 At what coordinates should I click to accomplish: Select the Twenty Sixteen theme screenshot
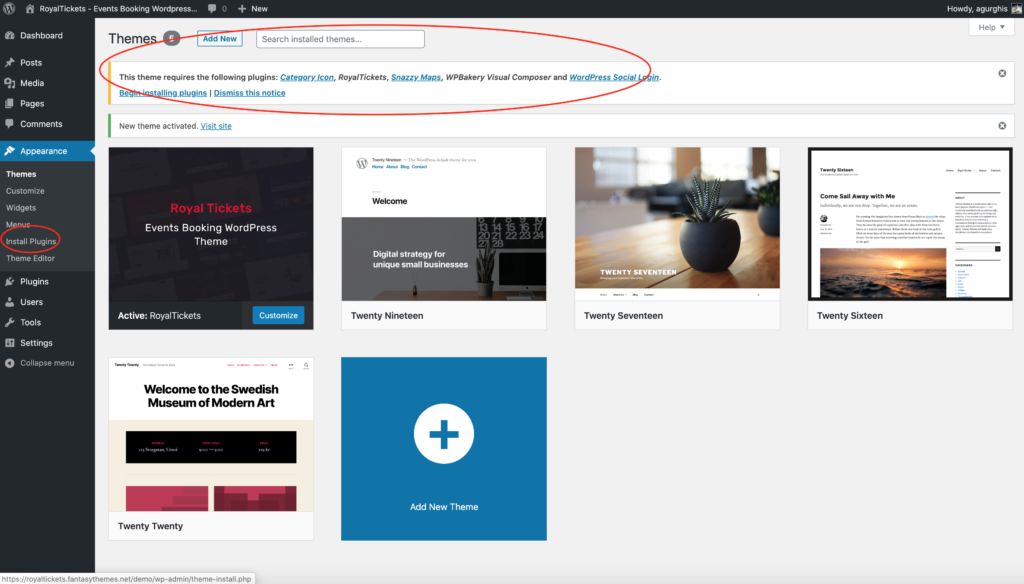click(x=910, y=224)
